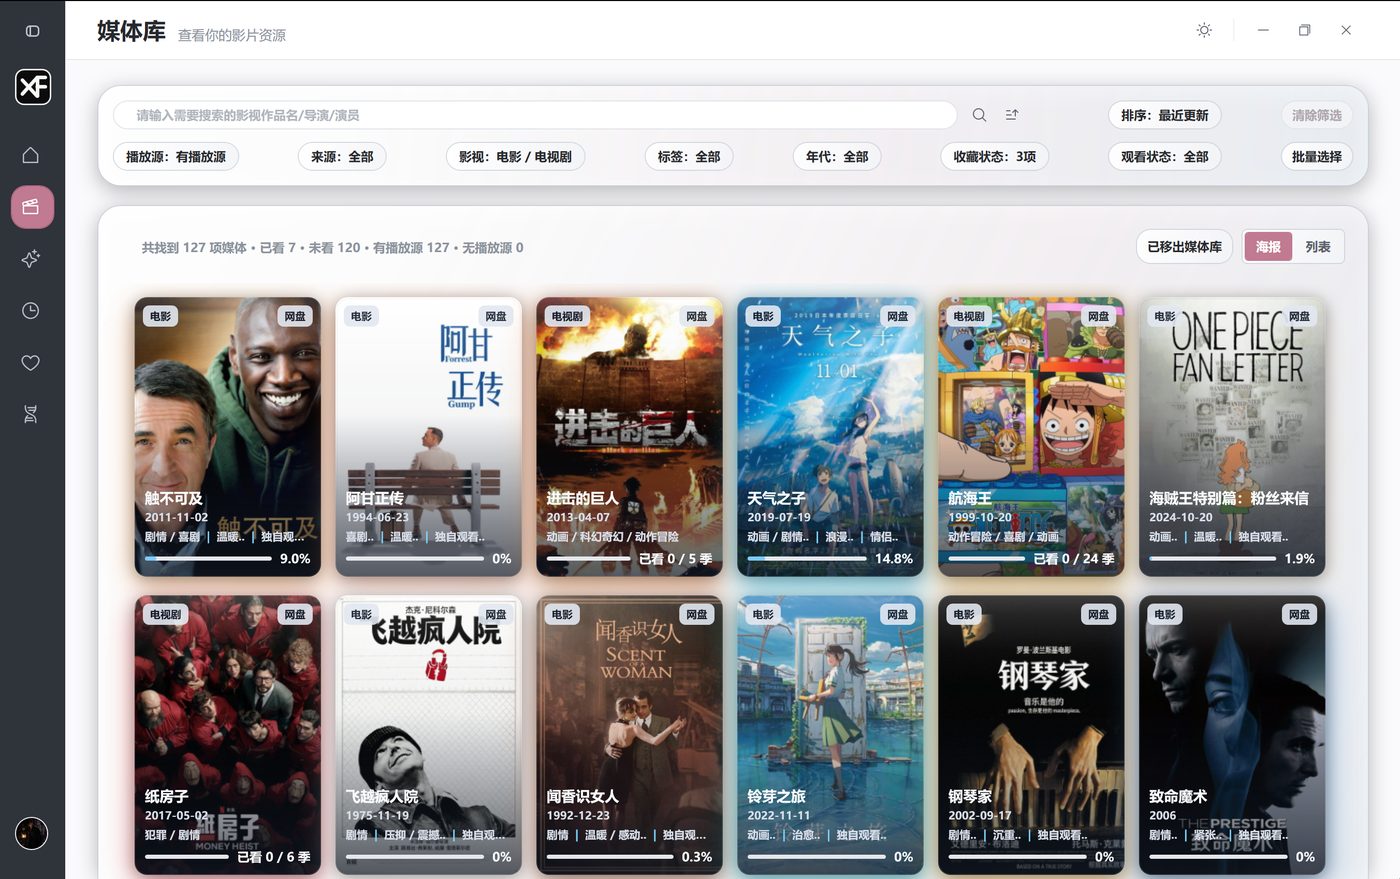Open the 铃芽之旅 movie poster
This screenshot has height=879, width=1400.
click(831, 735)
